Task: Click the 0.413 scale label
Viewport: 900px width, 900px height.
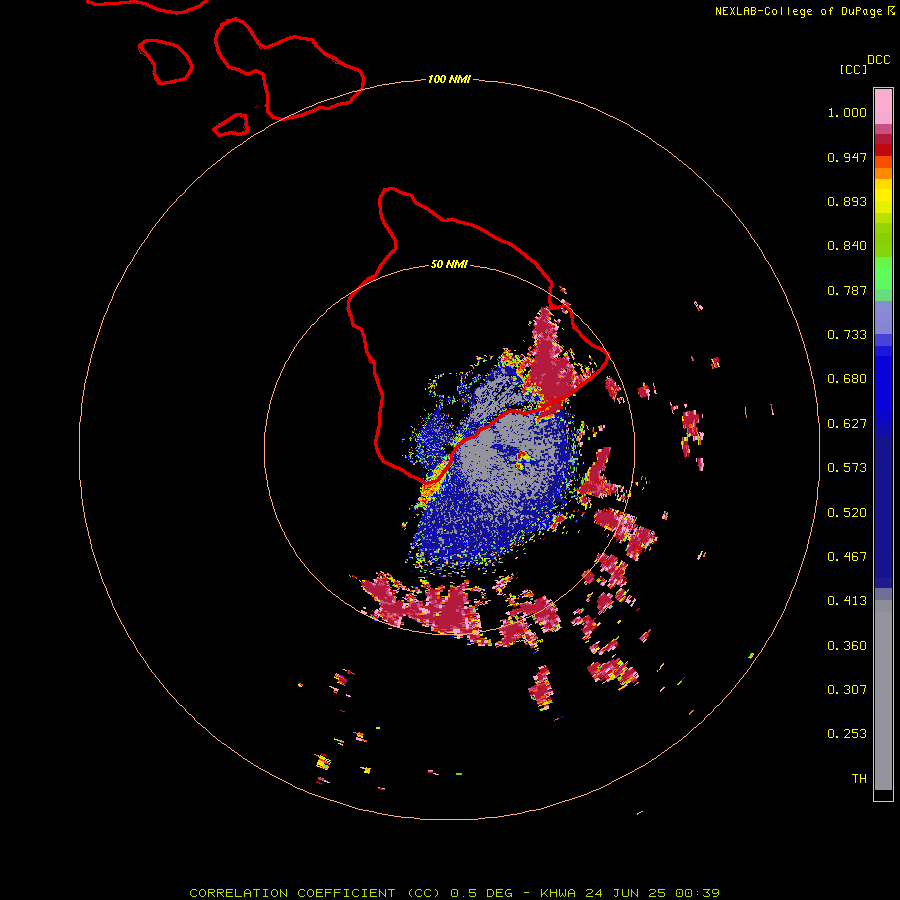Action: (847, 601)
